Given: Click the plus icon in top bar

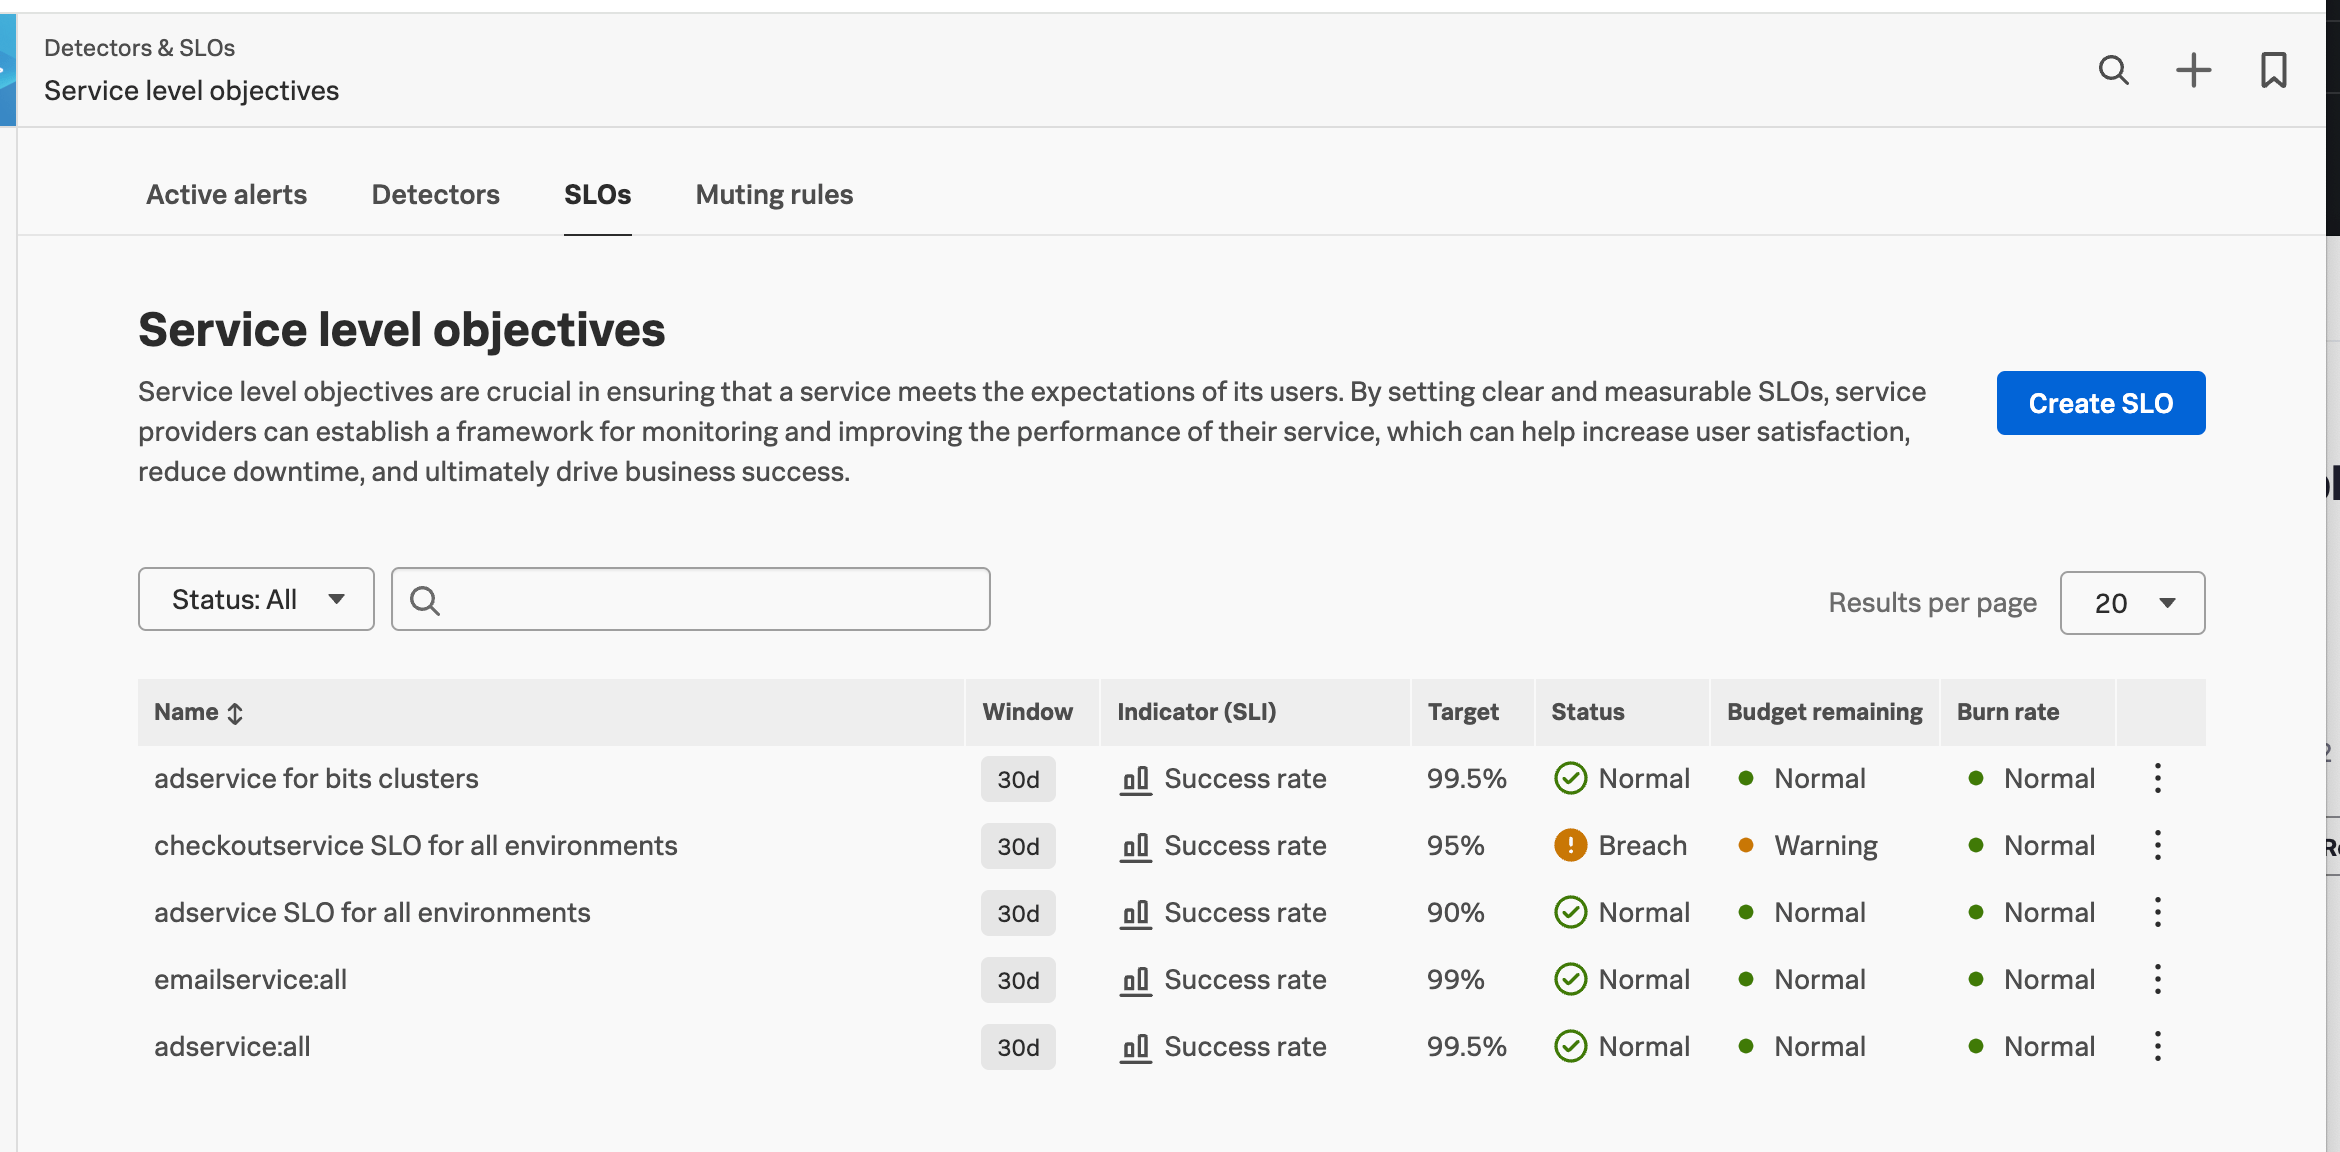Looking at the screenshot, I should point(2193,70).
